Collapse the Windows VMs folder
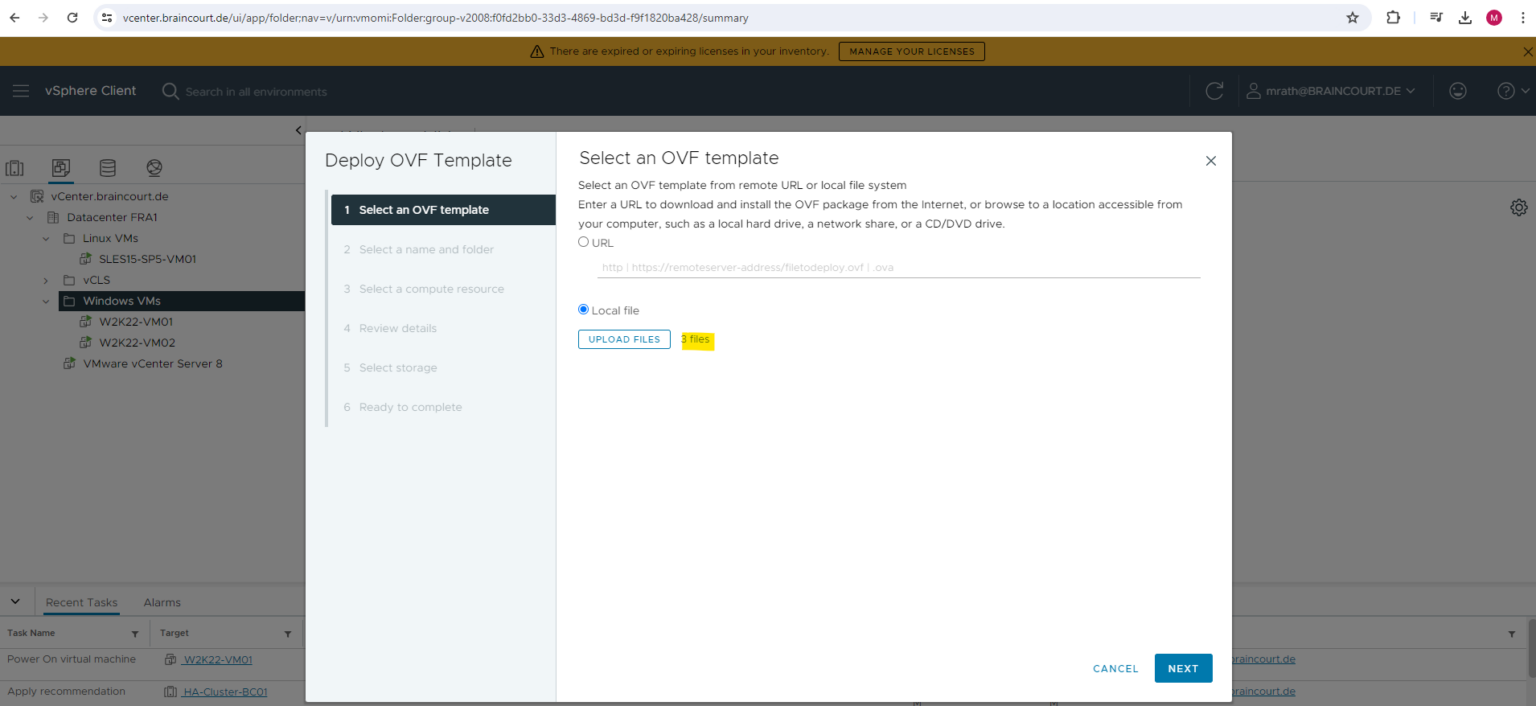The width and height of the screenshot is (1536, 706). click(45, 300)
